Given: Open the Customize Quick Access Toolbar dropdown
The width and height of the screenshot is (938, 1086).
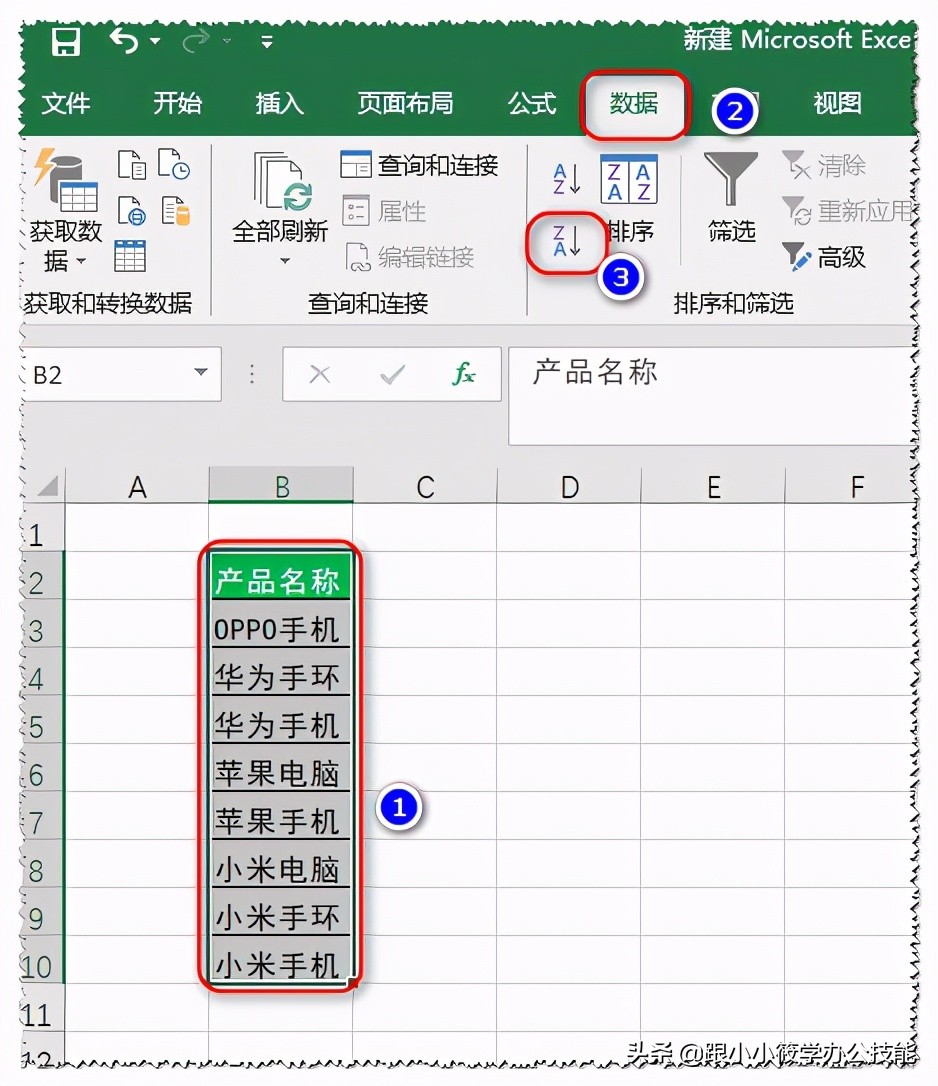Looking at the screenshot, I should (x=267, y=42).
